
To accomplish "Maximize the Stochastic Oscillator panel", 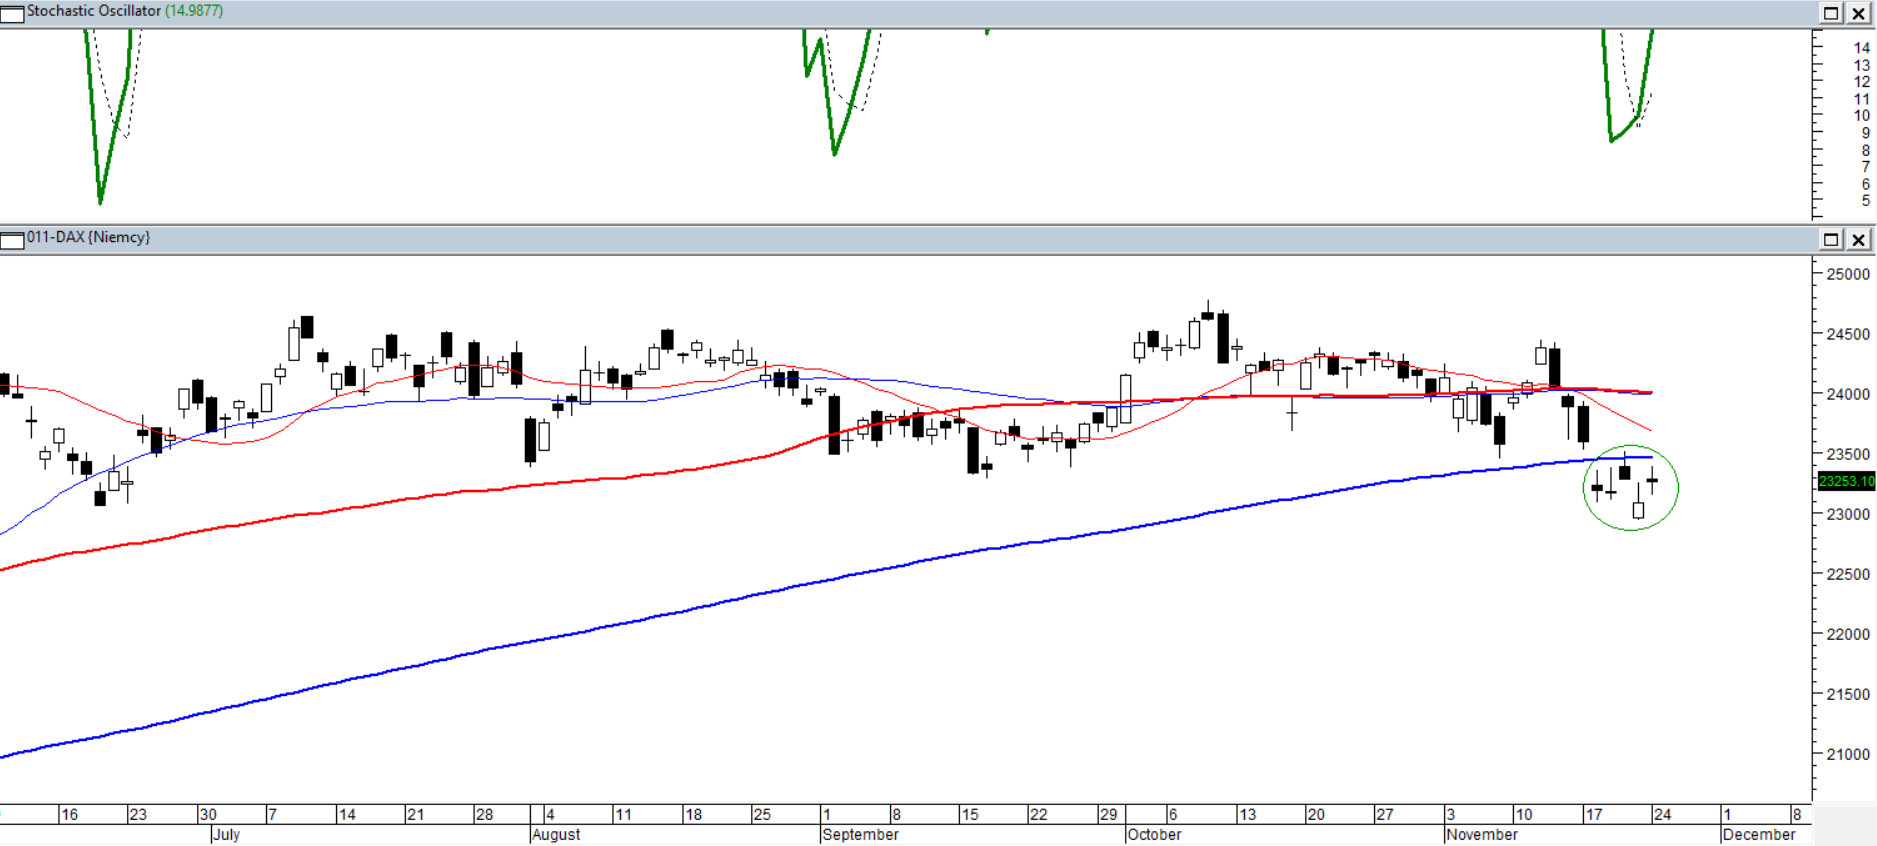I will [1831, 13].
